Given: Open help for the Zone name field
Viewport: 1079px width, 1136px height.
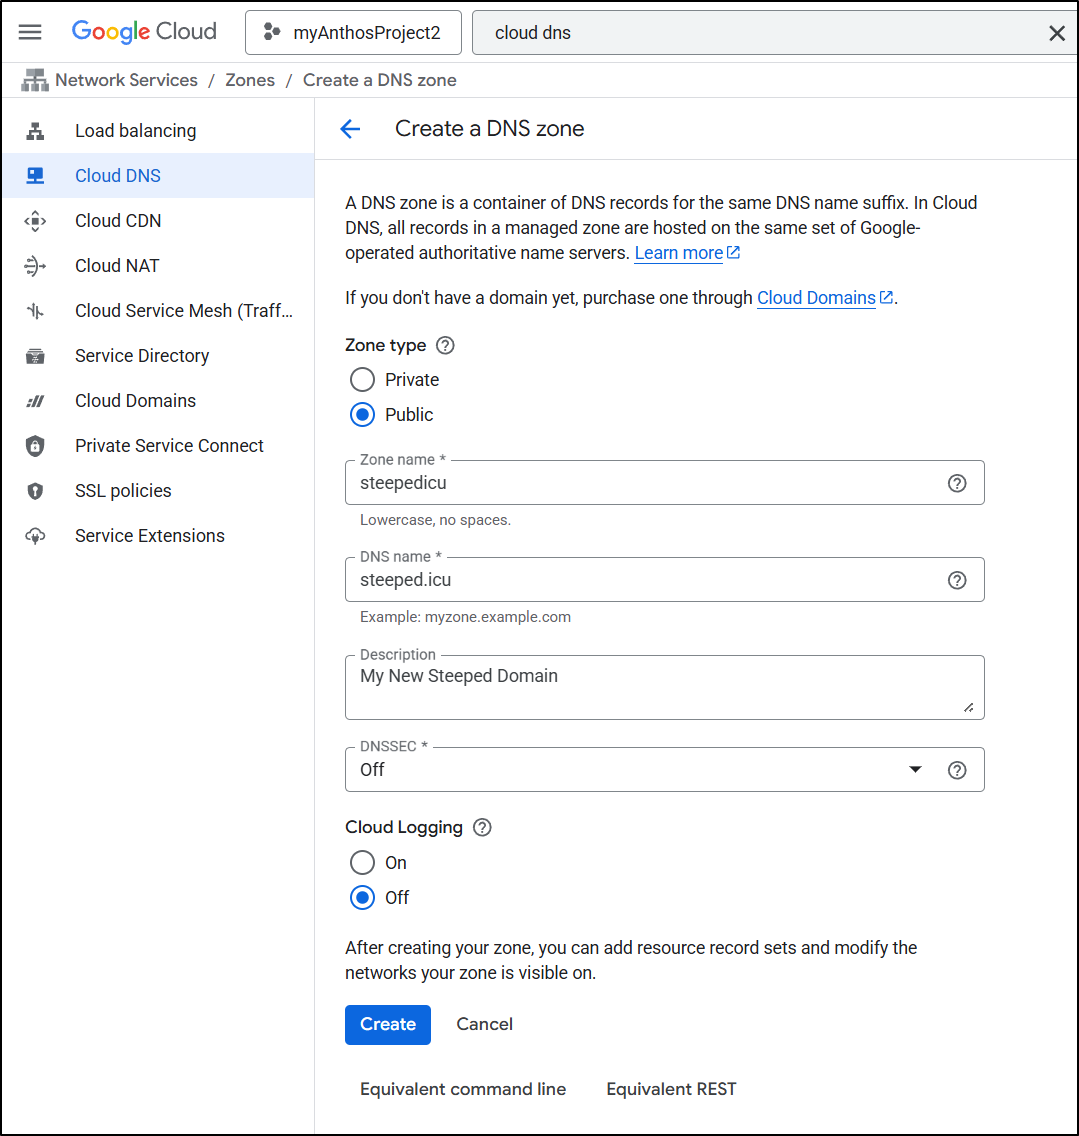Looking at the screenshot, I should [957, 483].
